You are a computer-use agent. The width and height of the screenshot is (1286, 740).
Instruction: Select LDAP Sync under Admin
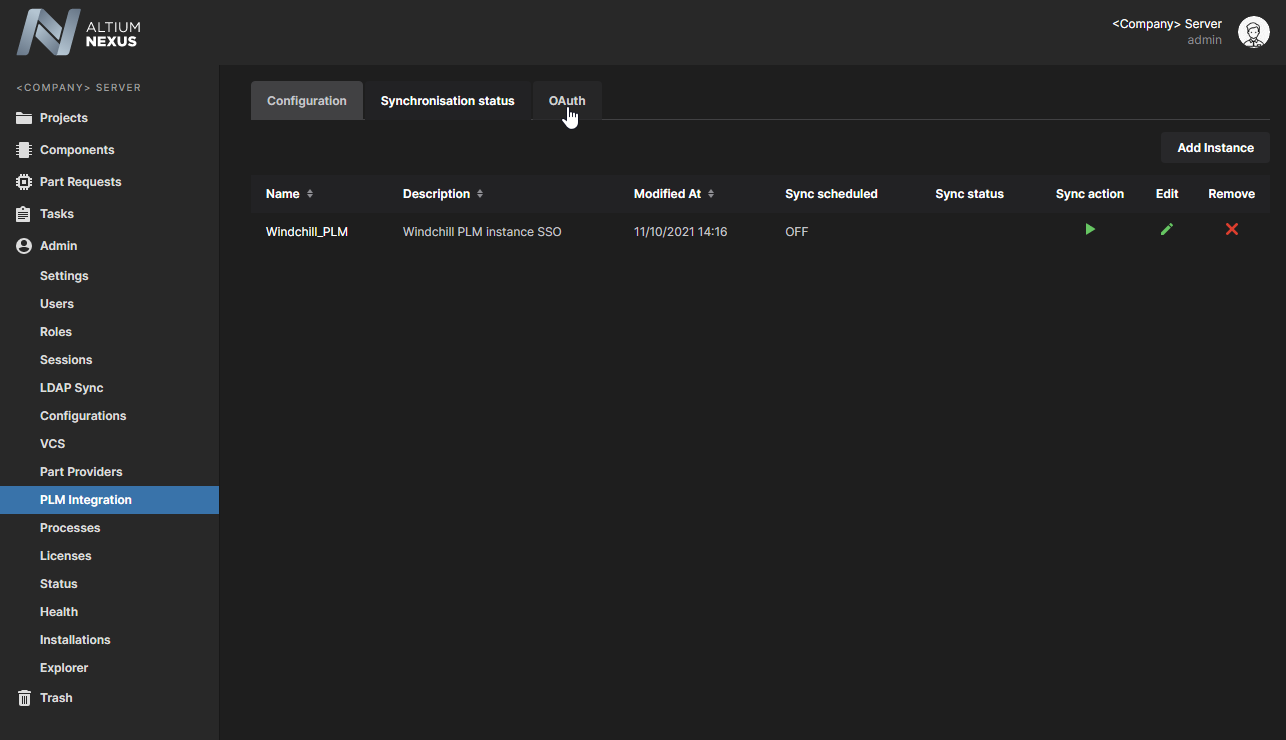point(71,388)
